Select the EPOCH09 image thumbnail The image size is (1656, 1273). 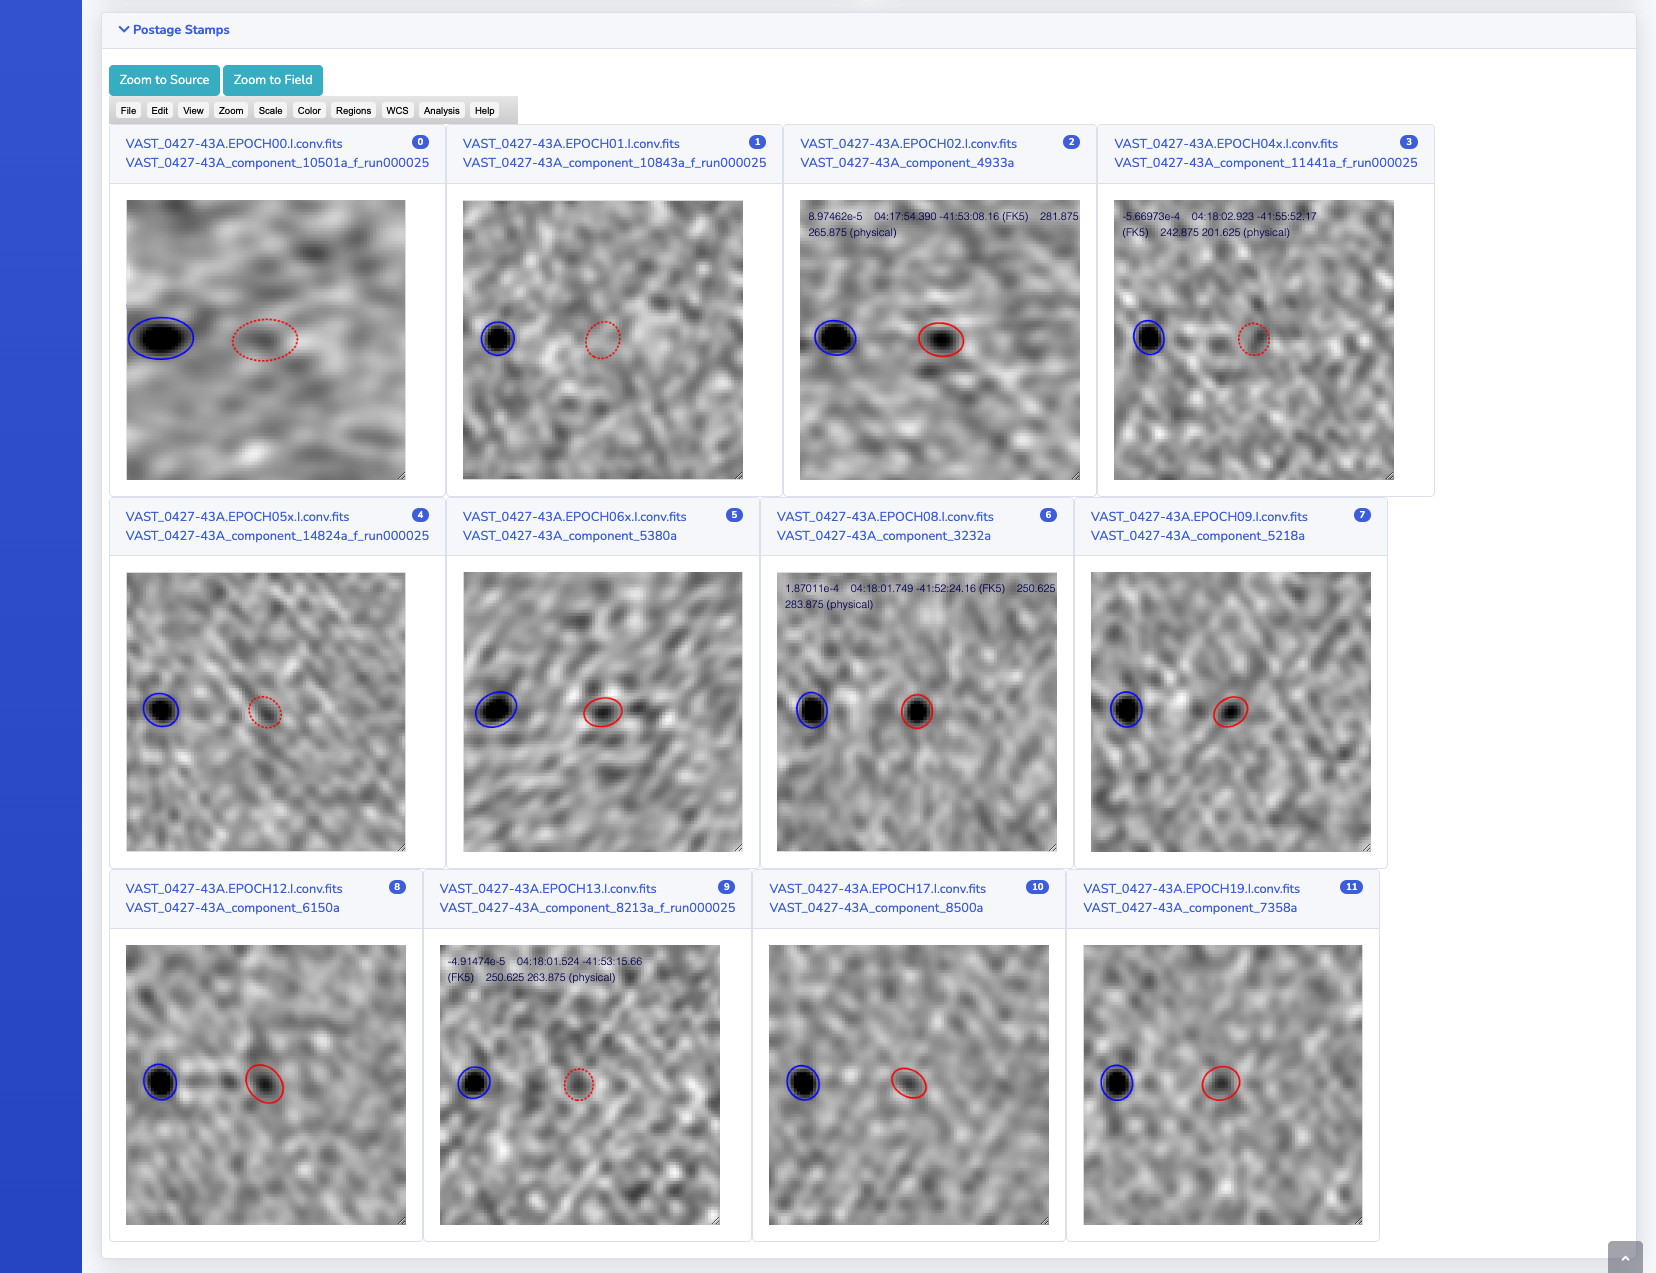[x=1231, y=712]
